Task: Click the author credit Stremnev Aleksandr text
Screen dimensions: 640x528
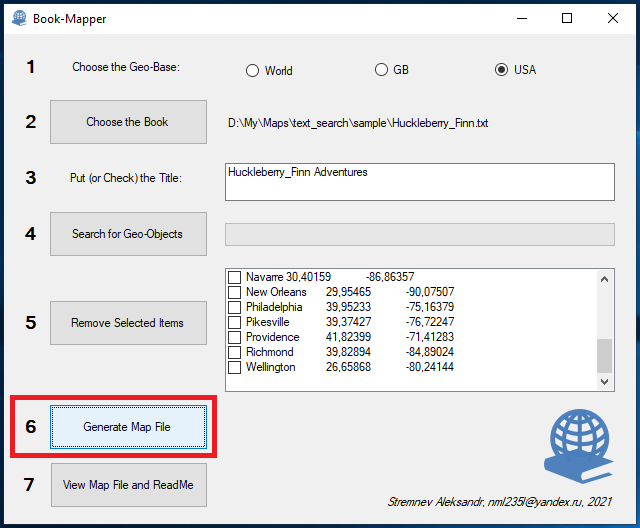Action: point(499,501)
